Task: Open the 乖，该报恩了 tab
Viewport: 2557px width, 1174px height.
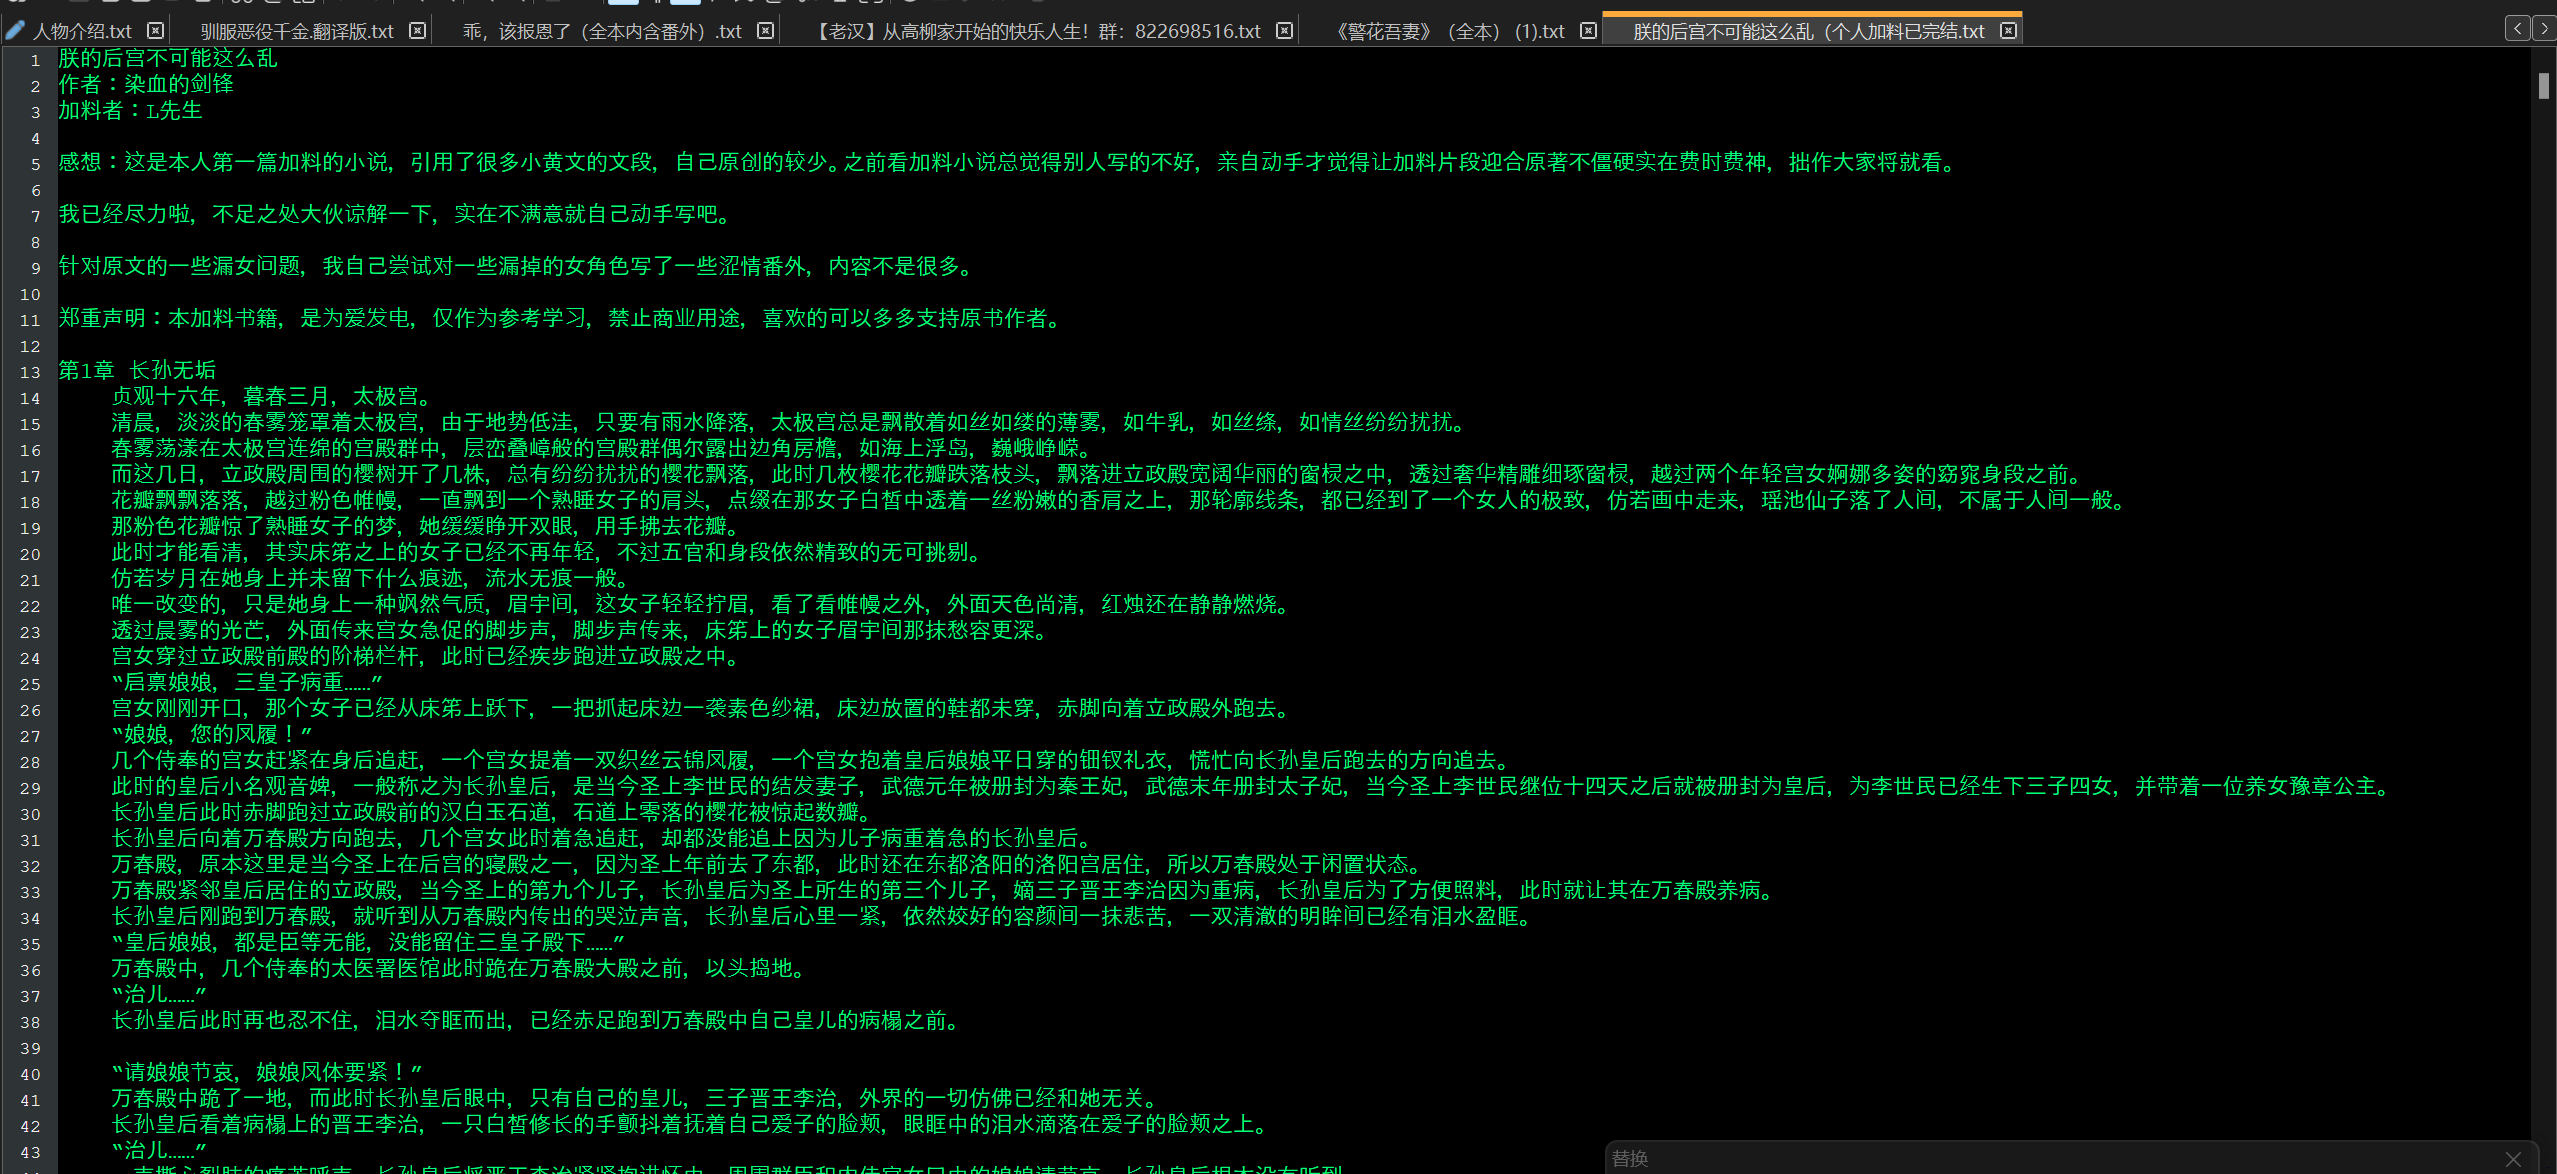Action: (x=602, y=32)
